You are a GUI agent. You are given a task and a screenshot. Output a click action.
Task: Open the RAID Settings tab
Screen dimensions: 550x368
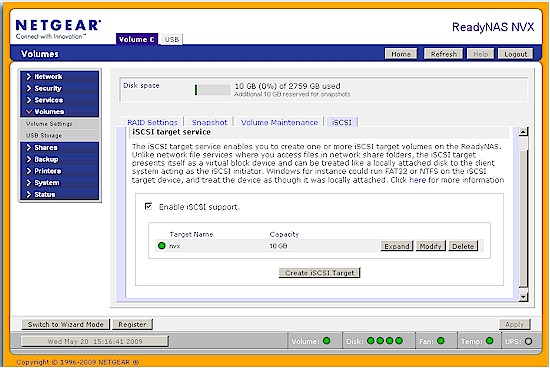152,122
